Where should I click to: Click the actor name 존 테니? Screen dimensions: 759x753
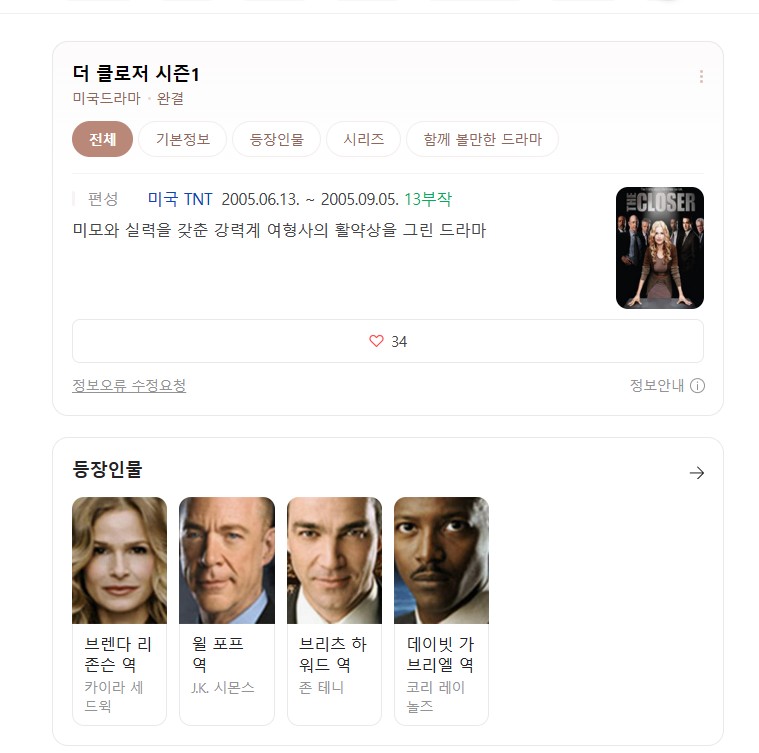(x=321, y=688)
